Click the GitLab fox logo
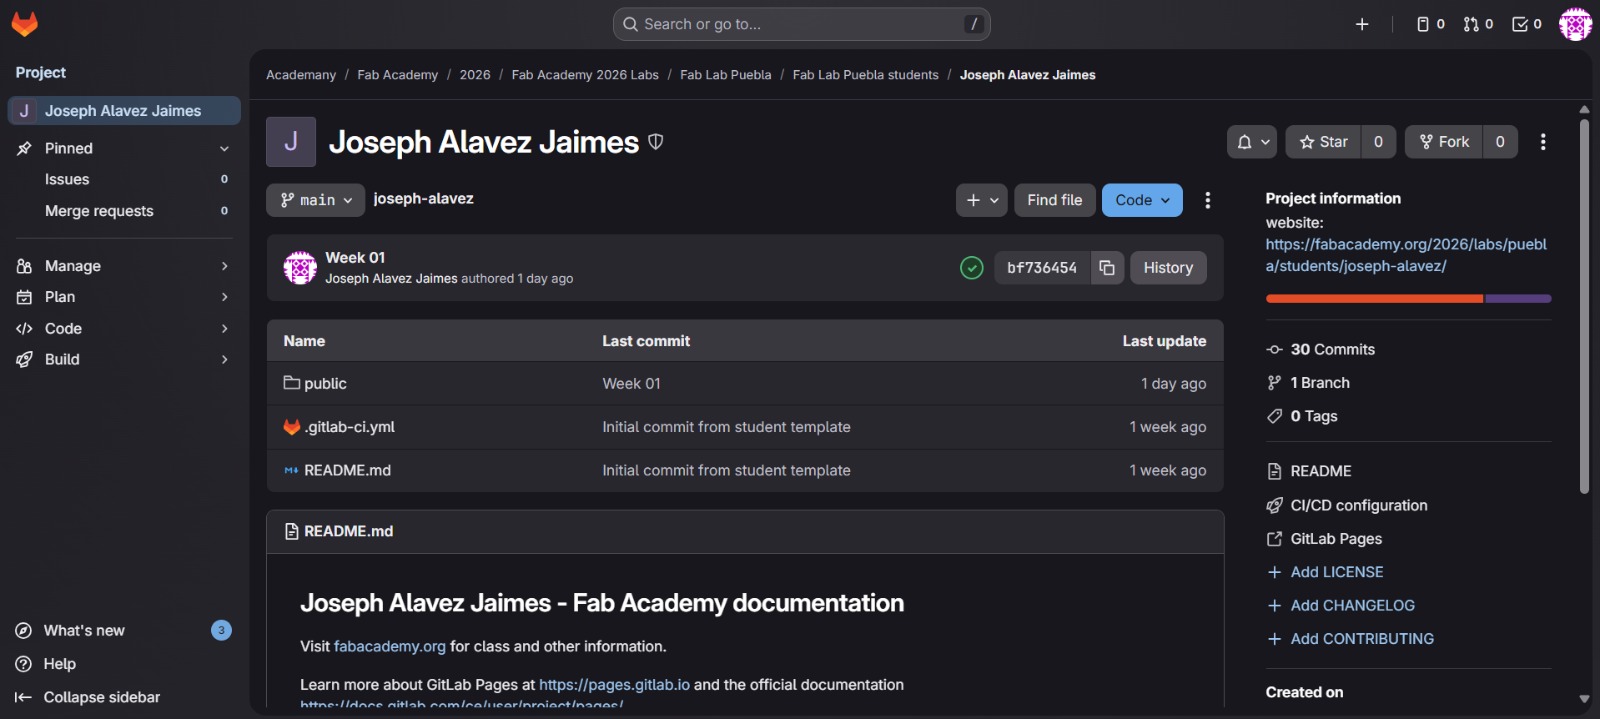This screenshot has height=719, width=1600. 25,24
